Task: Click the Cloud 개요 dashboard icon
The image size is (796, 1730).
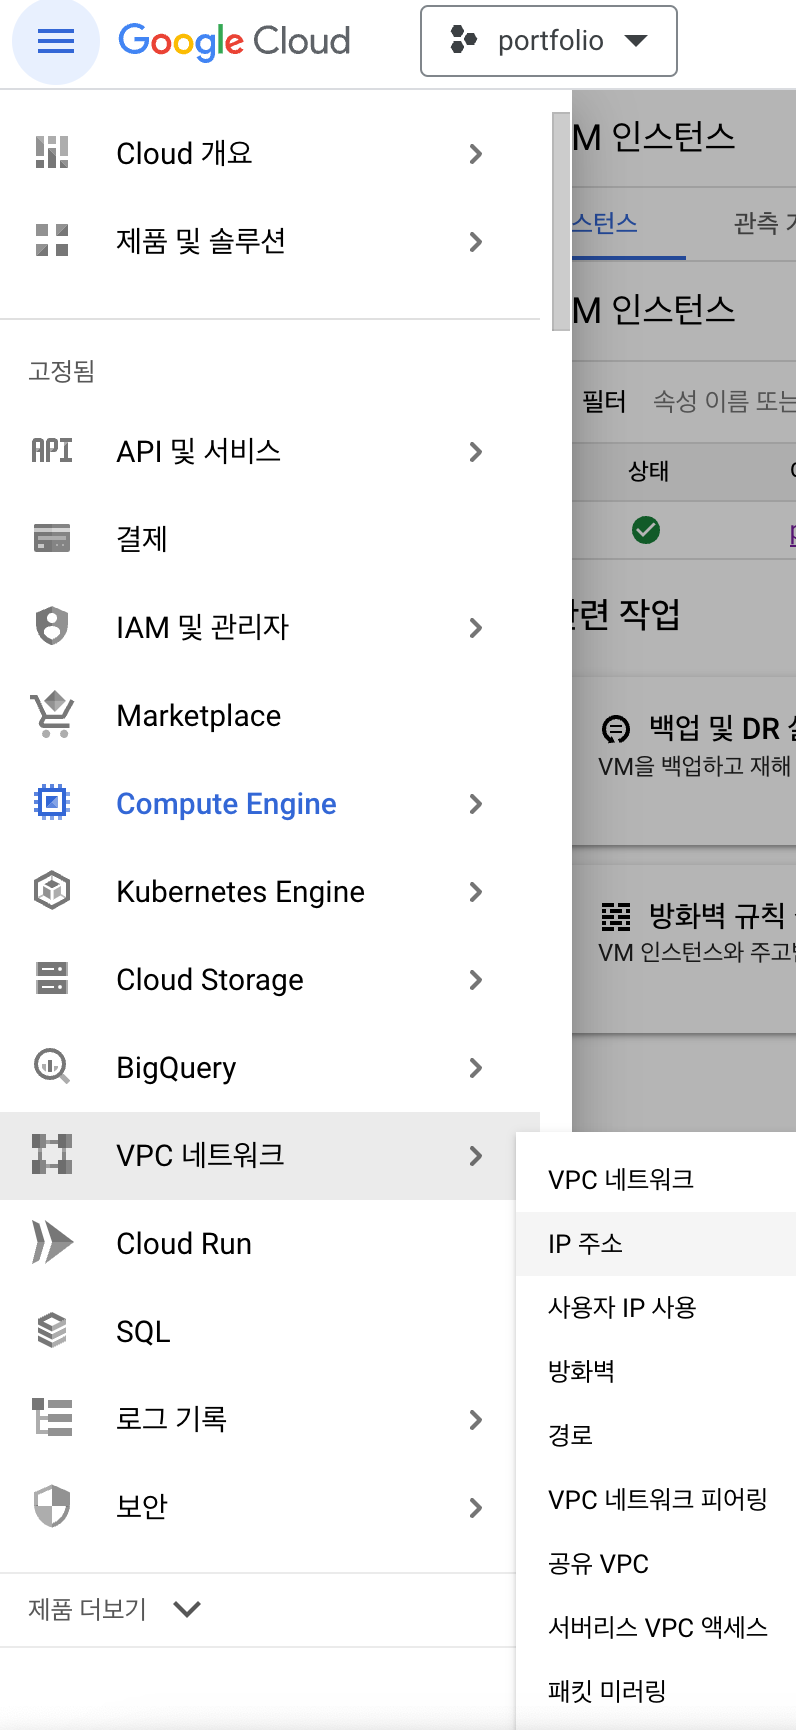Action: (x=52, y=153)
